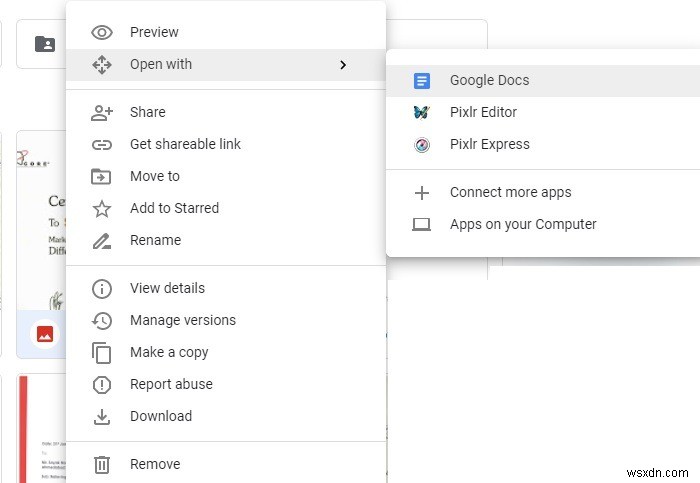Choose Apps on your Computer

[x=543, y=225]
